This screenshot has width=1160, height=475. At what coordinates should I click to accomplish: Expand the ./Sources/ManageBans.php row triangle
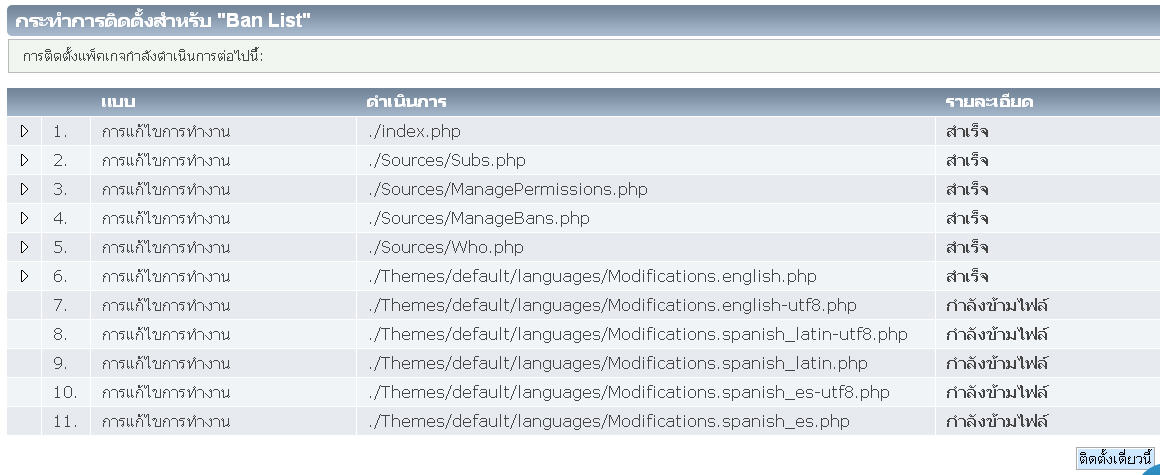pyautogui.click(x=24, y=218)
